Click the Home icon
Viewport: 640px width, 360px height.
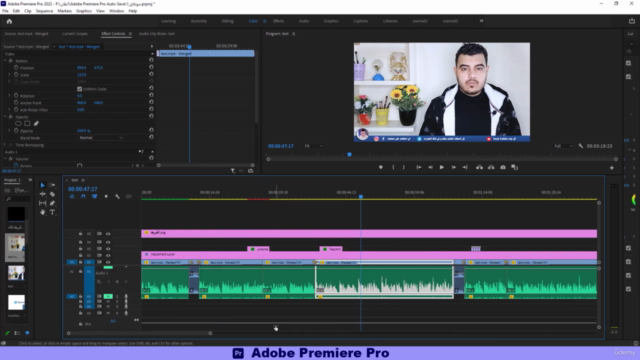[9, 21]
